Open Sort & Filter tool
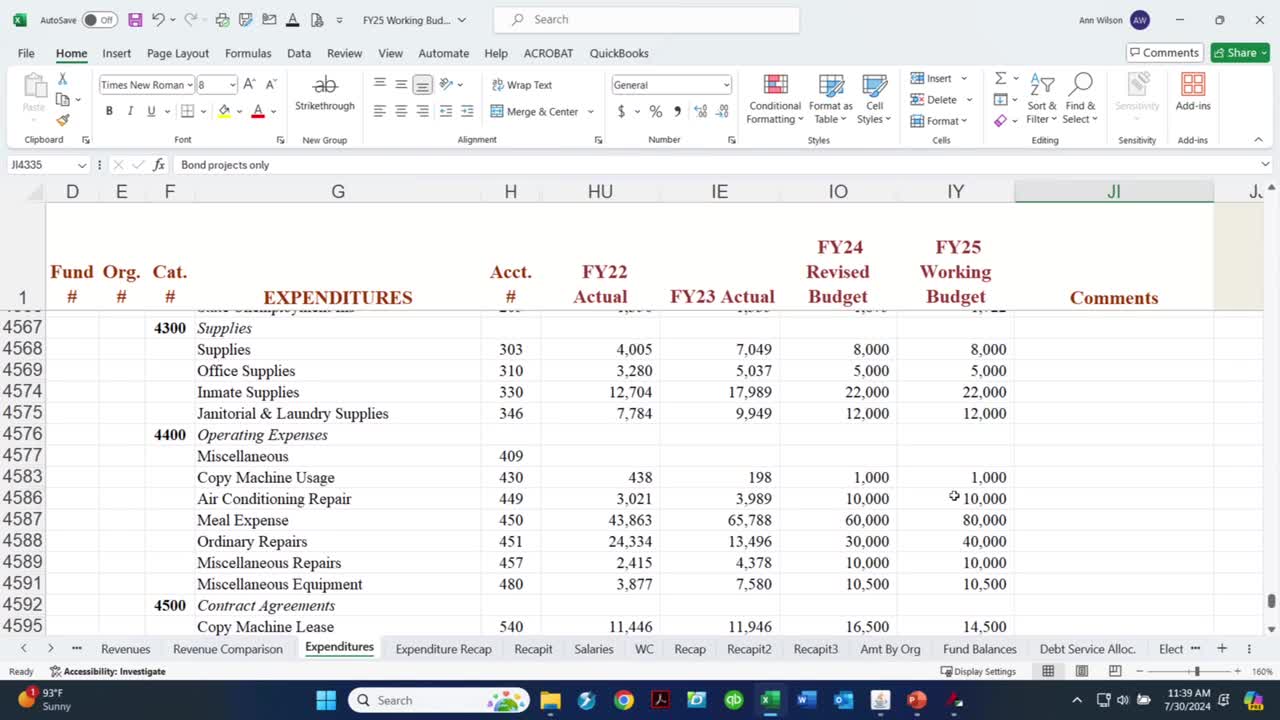 point(1041,98)
